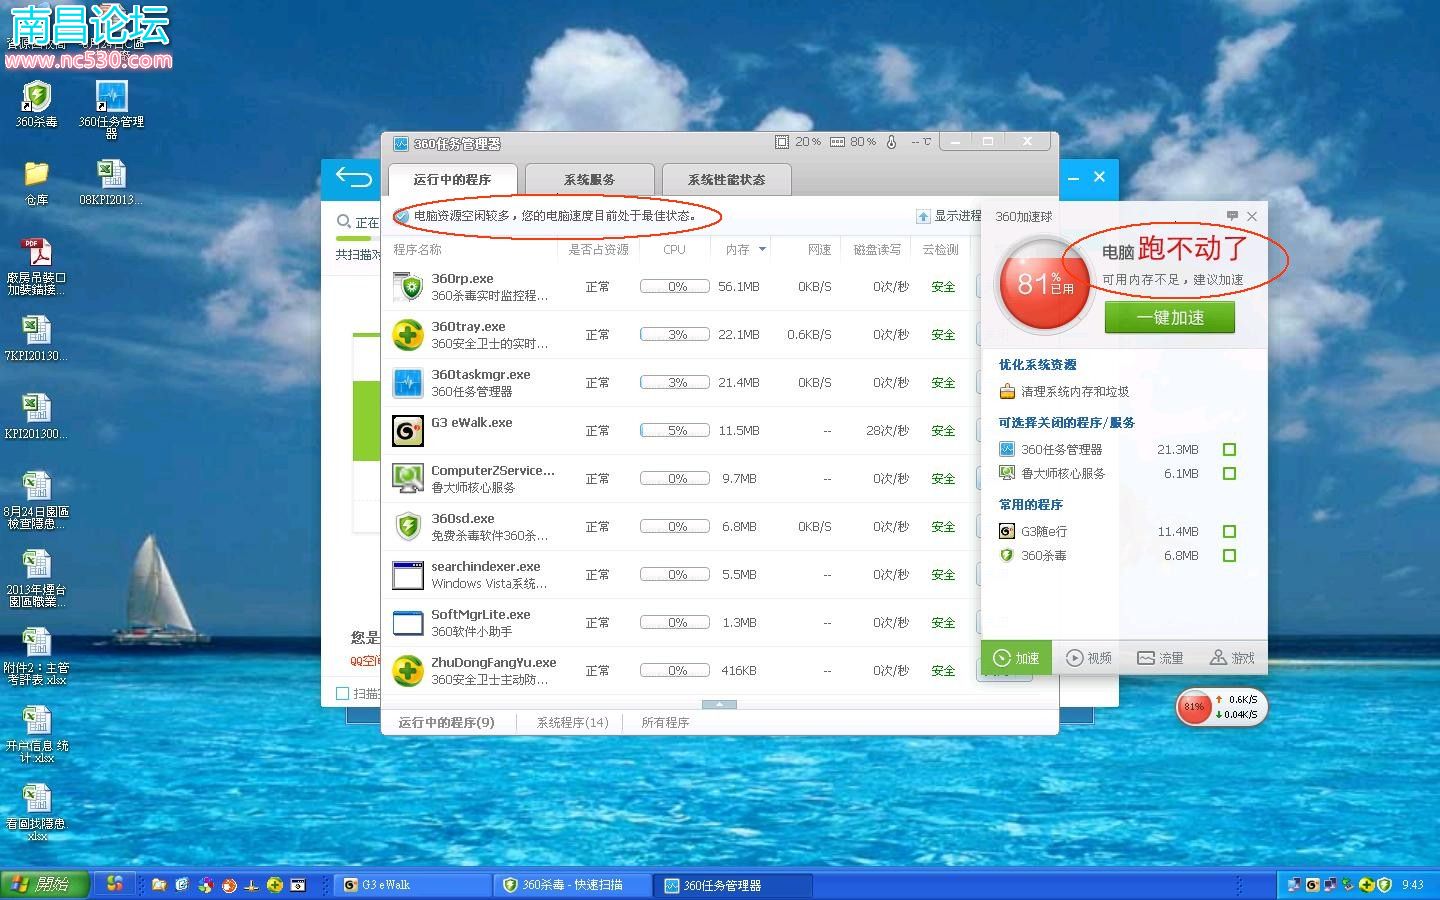Sort by the 磁盘读写 column header
The height and width of the screenshot is (900, 1440).
[x=877, y=249]
